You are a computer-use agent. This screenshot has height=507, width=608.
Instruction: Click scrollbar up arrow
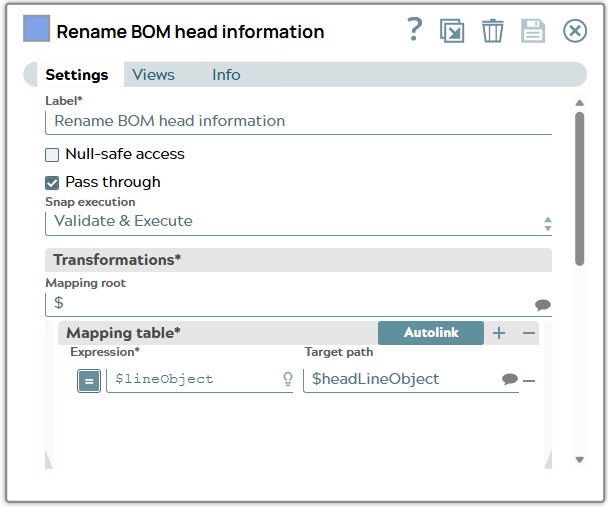tap(579, 103)
